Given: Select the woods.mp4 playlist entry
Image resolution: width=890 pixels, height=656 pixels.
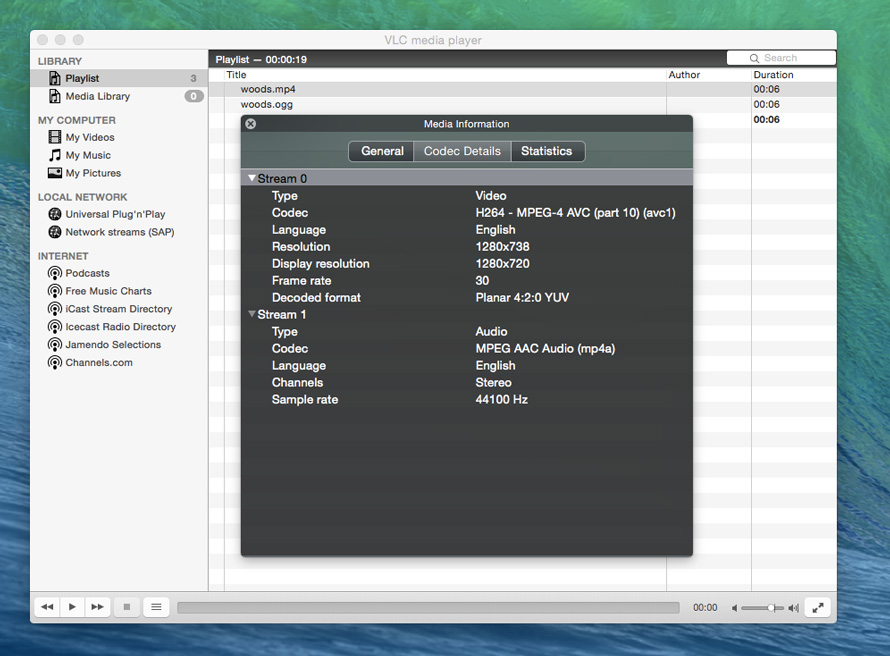Looking at the screenshot, I should 522,89.
